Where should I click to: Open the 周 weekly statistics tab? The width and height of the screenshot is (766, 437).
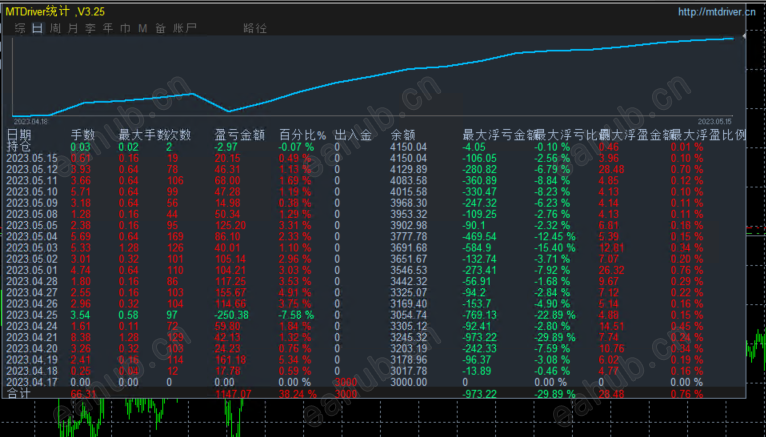click(55, 28)
